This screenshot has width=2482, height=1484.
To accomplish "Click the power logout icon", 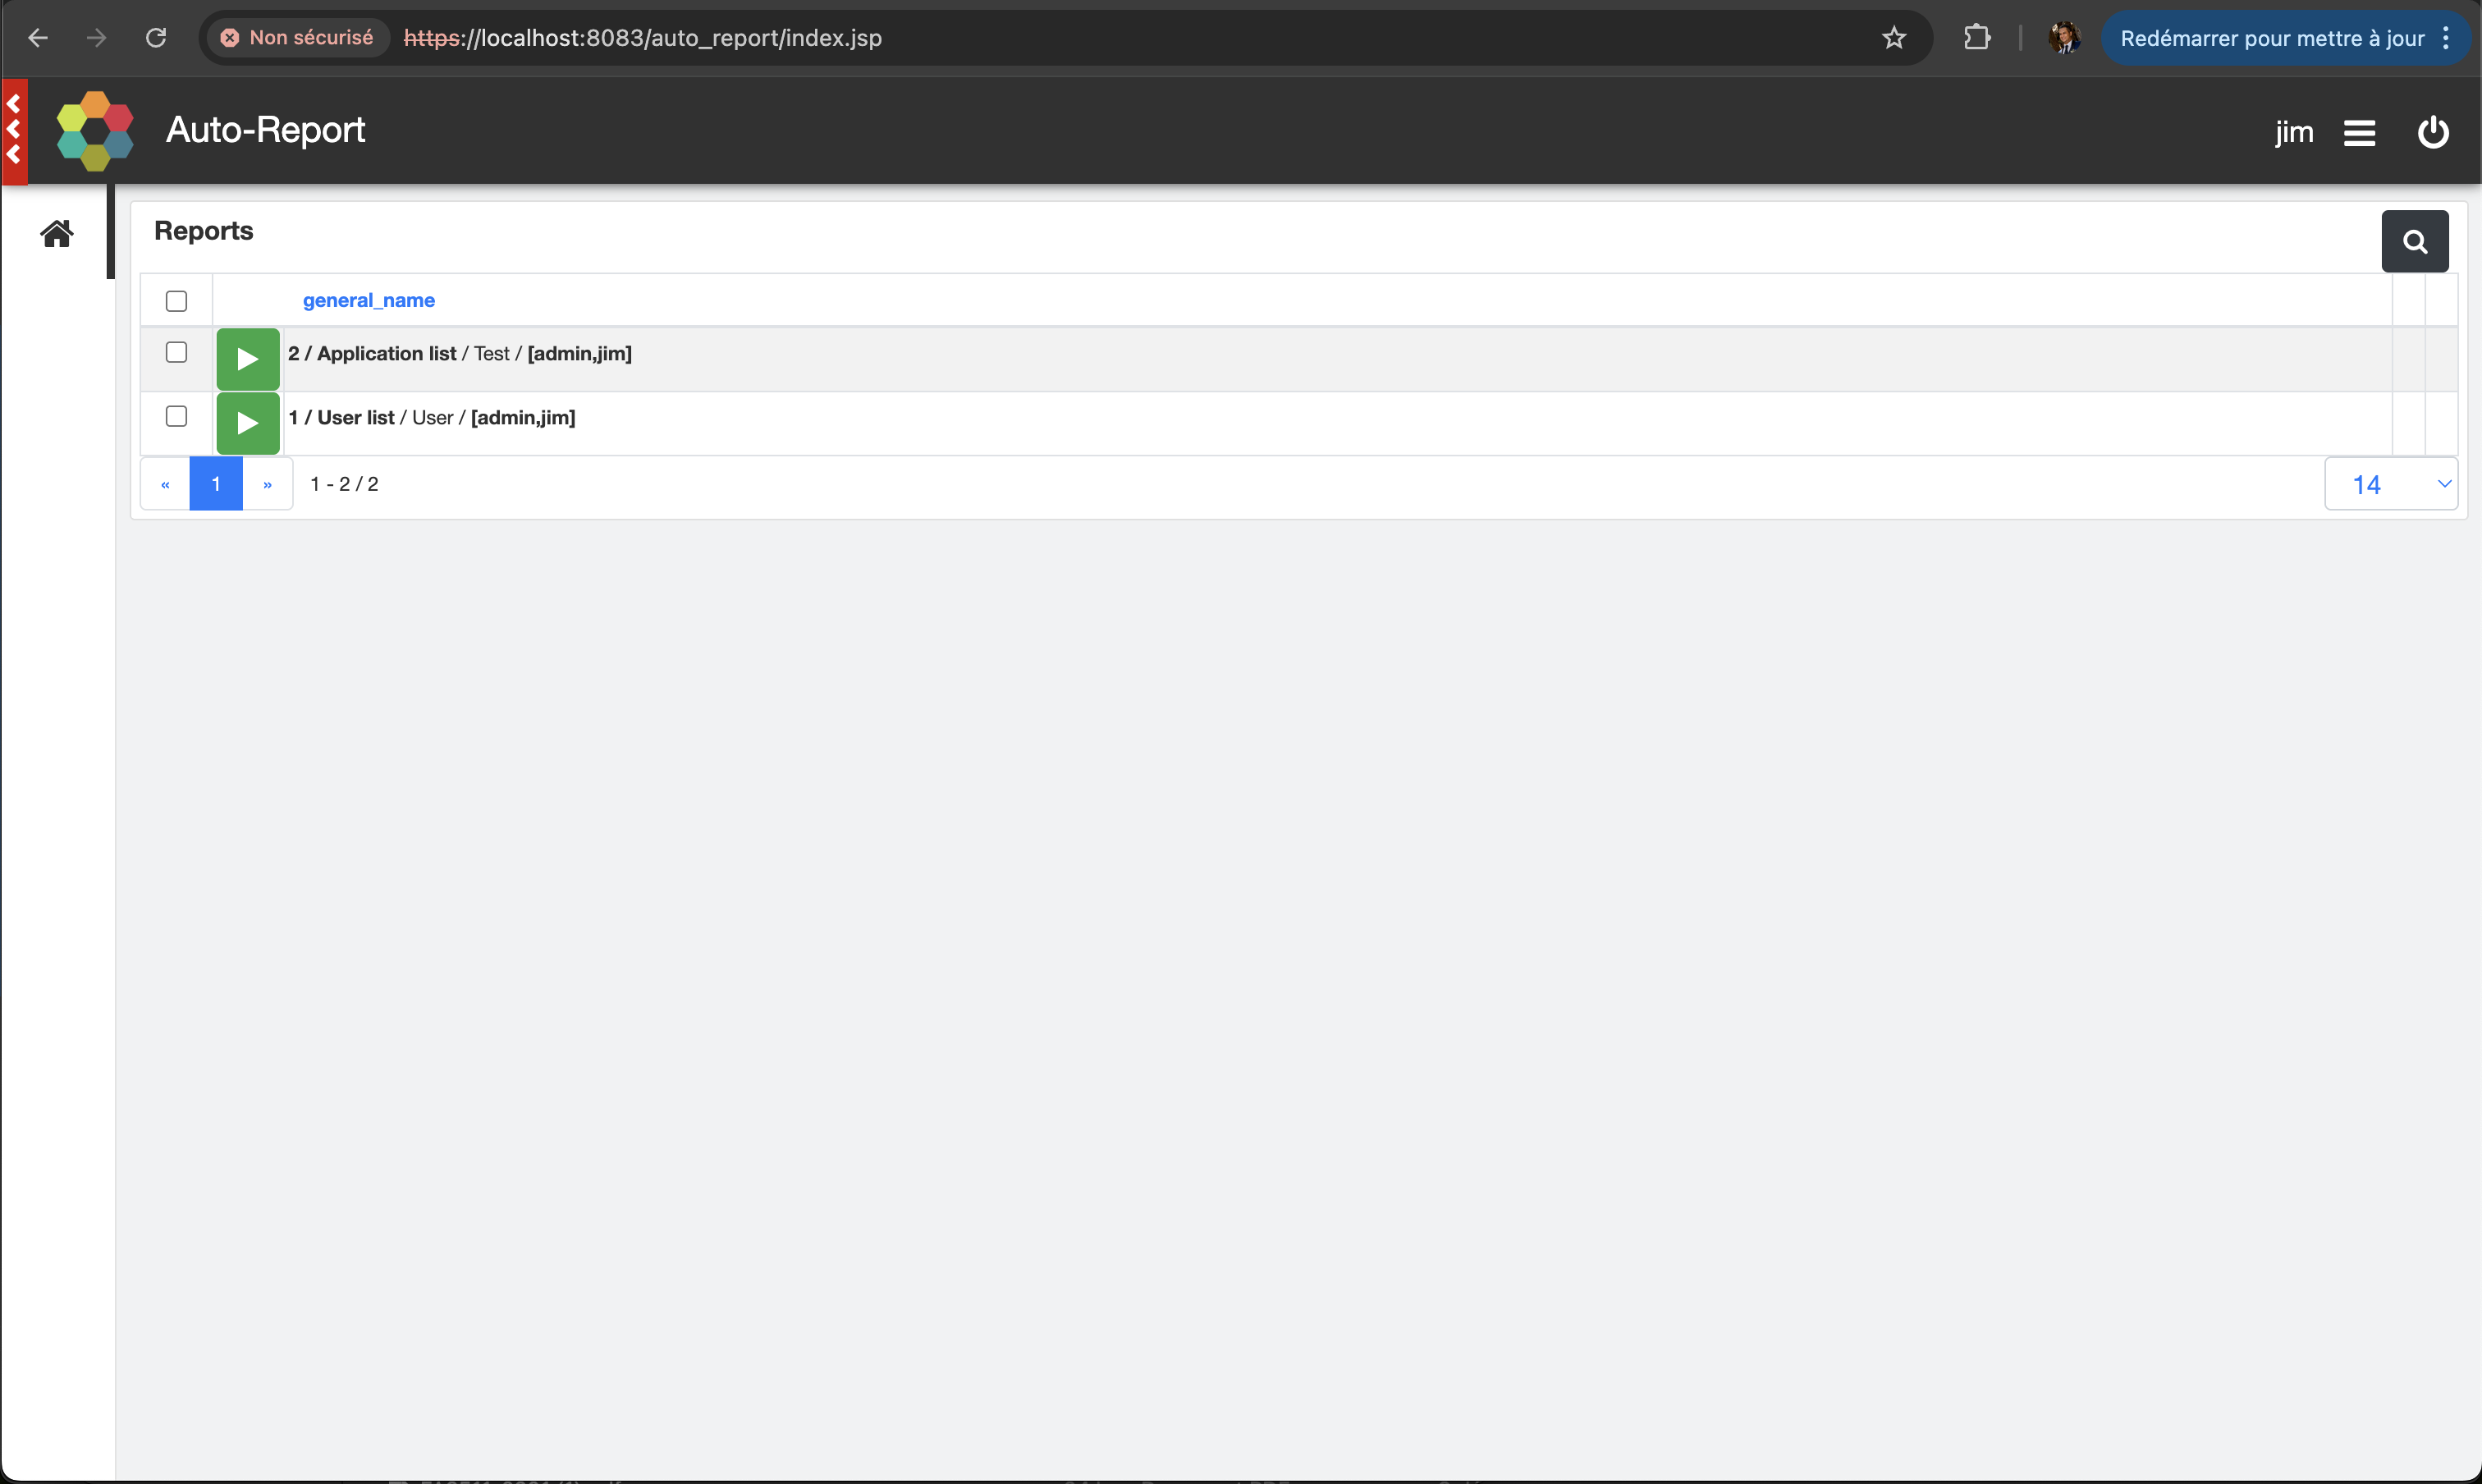I will pos(2432,133).
